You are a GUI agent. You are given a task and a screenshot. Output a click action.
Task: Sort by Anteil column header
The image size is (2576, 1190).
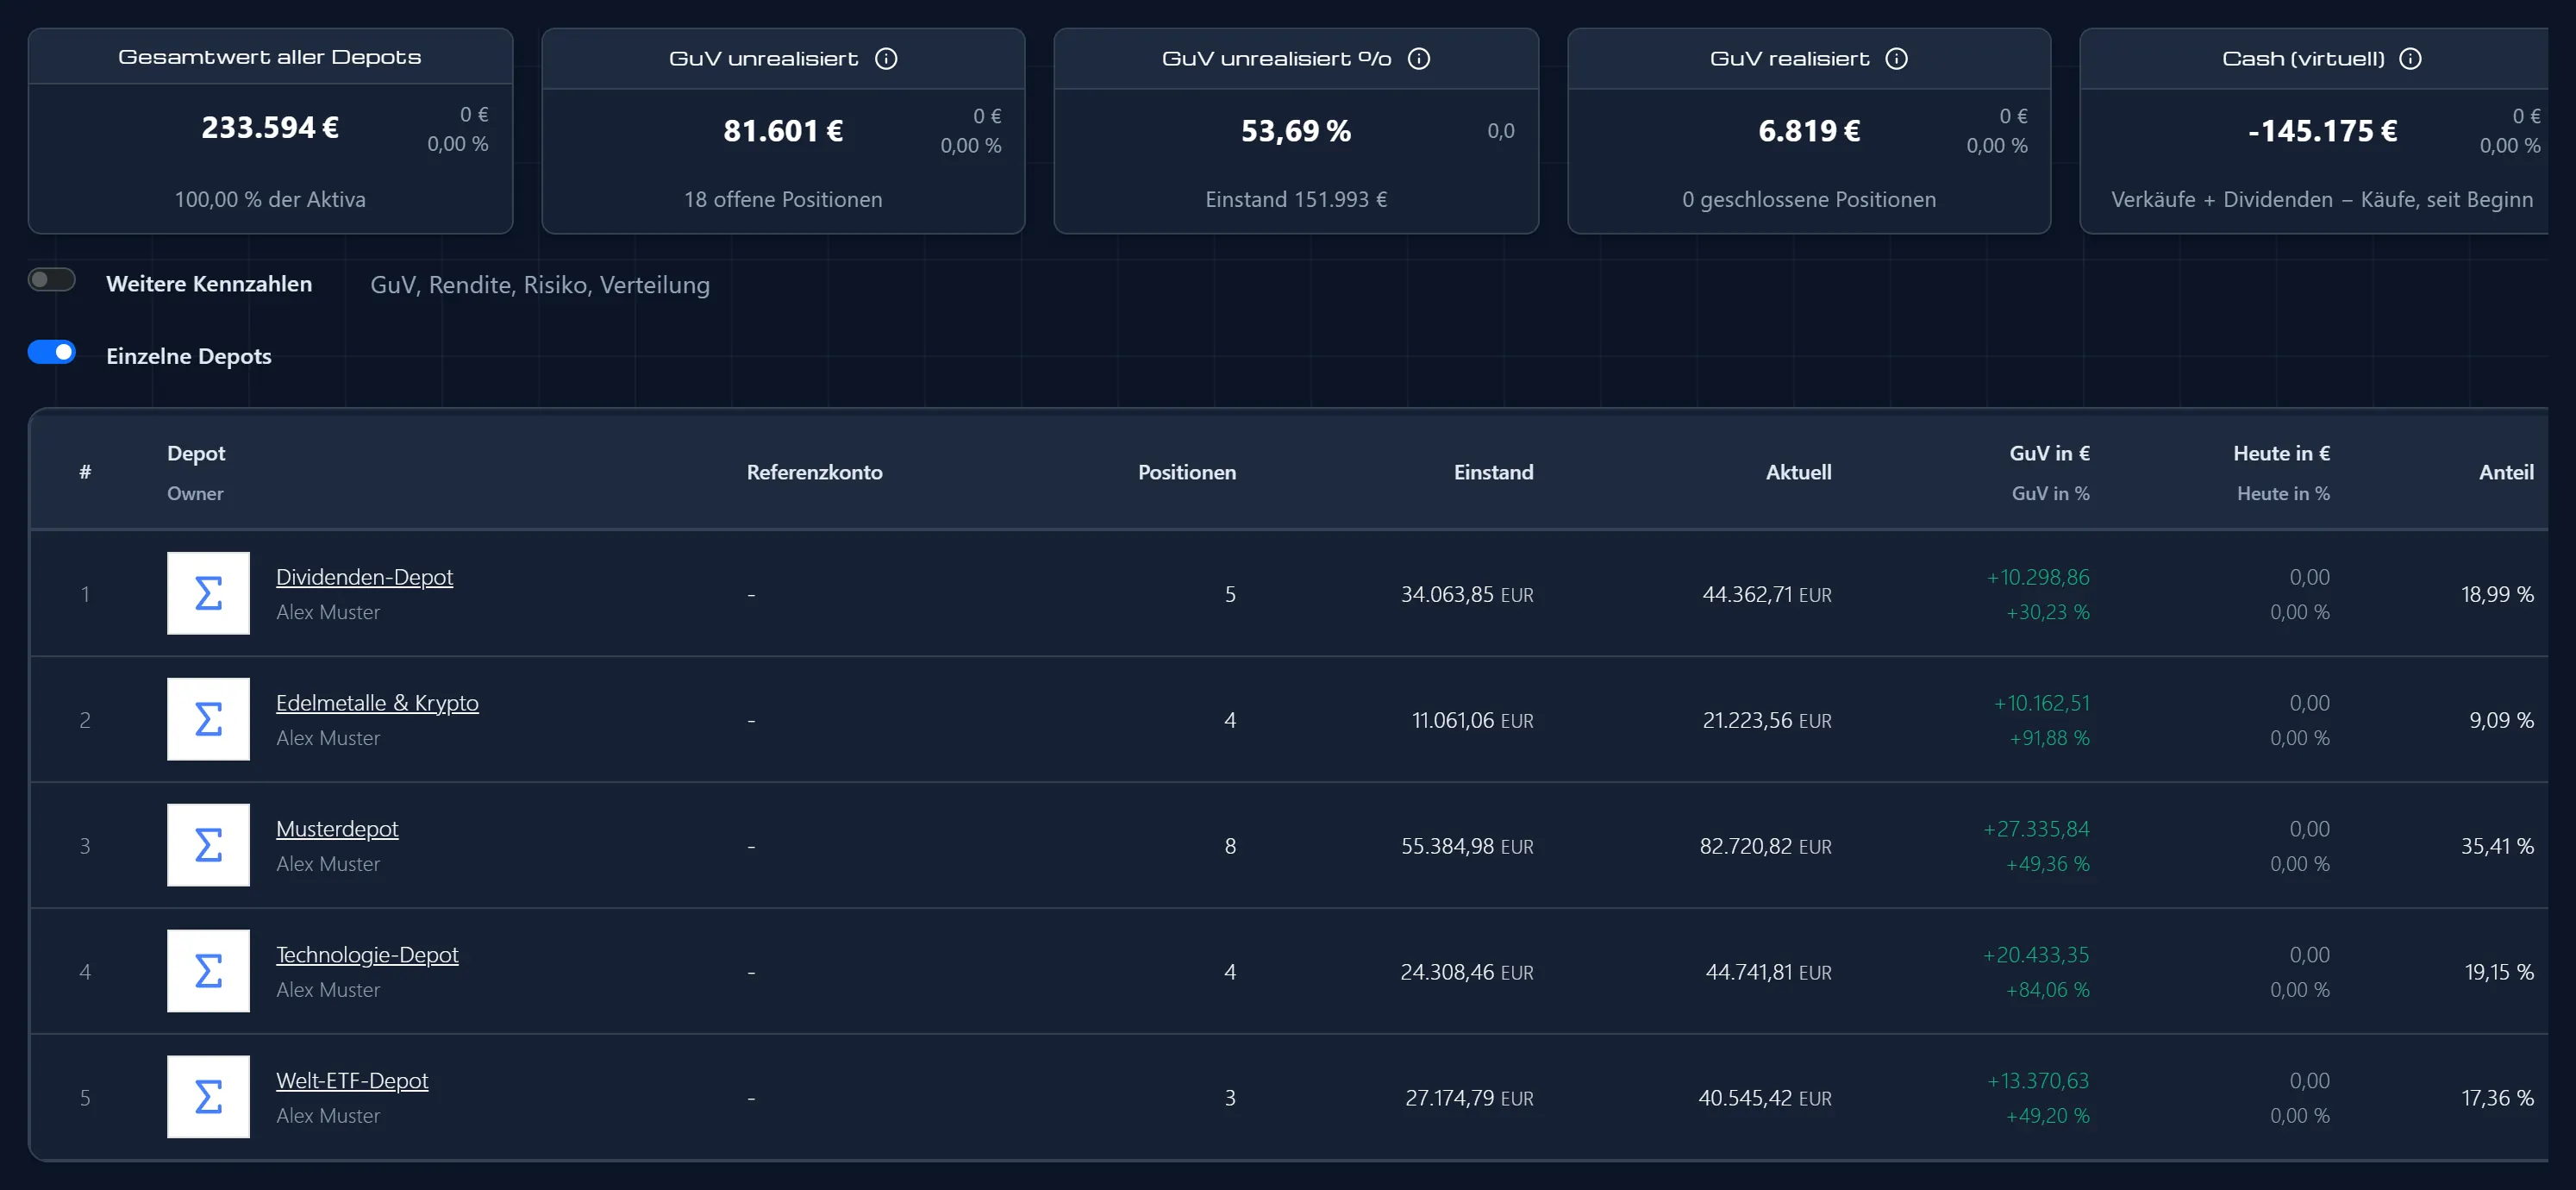click(x=2506, y=473)
